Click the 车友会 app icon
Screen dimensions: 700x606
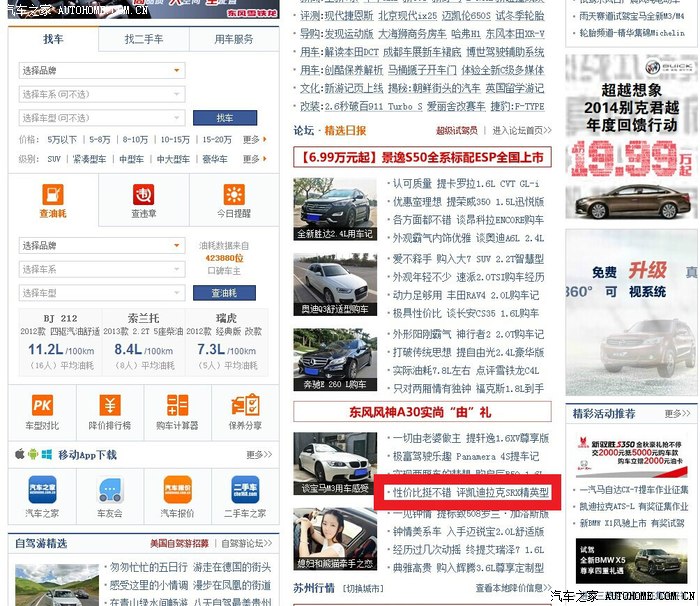tap(109, 492)
